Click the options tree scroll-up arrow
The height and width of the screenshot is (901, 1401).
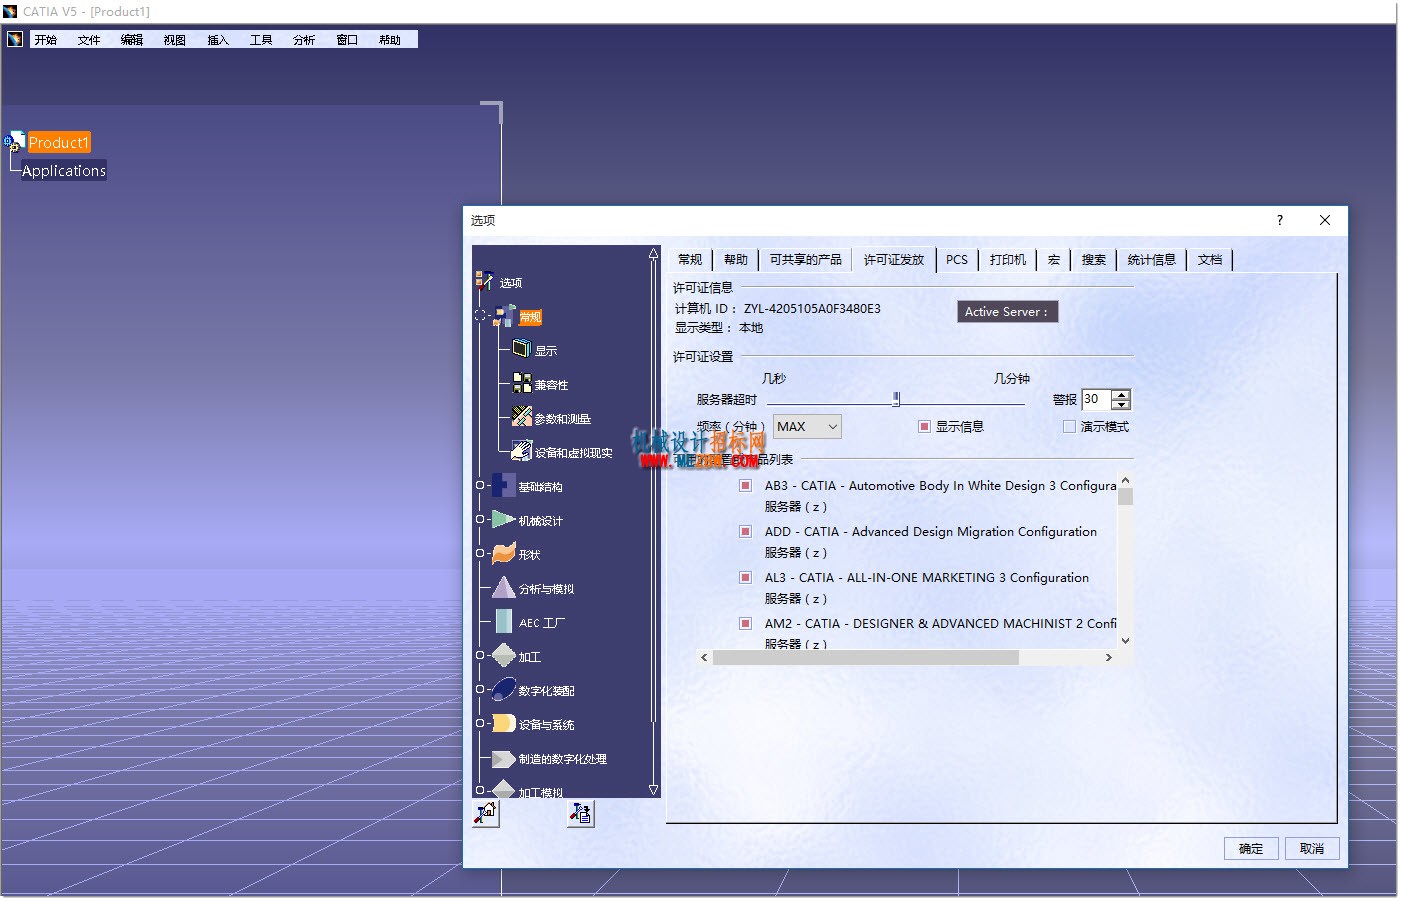tap(654, 254)
